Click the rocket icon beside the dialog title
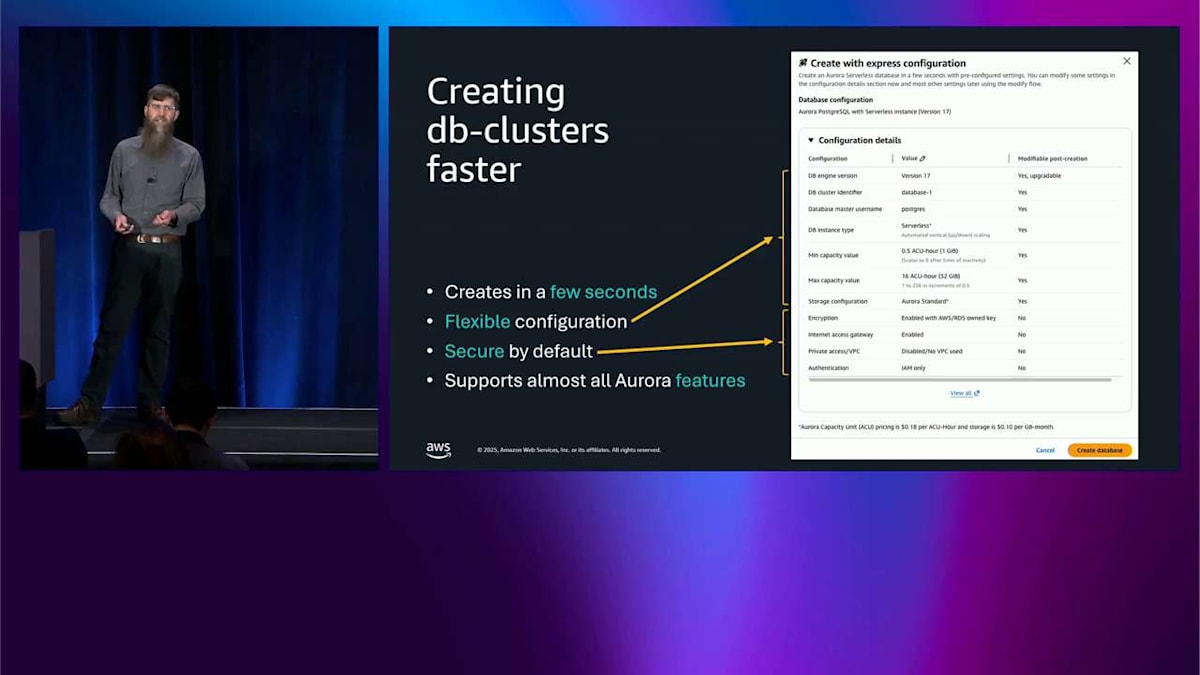This screenshot has width=1200, height=675. [x=803, y=63]
